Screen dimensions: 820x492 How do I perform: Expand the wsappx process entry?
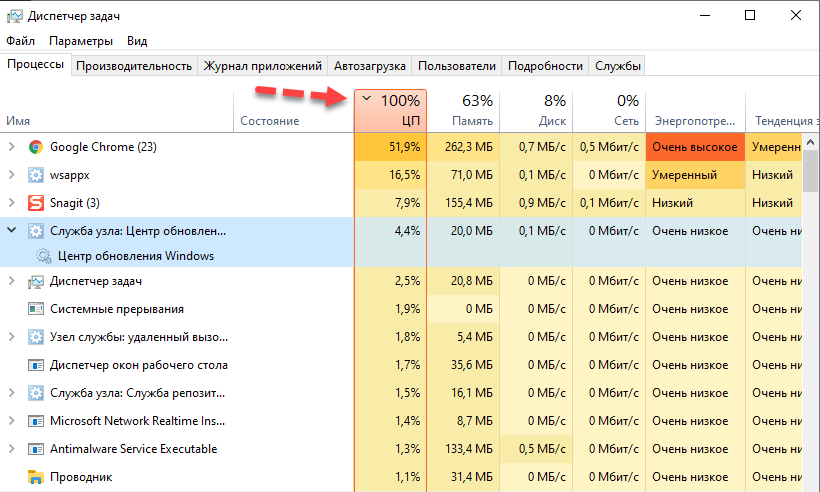click(12, 175)
